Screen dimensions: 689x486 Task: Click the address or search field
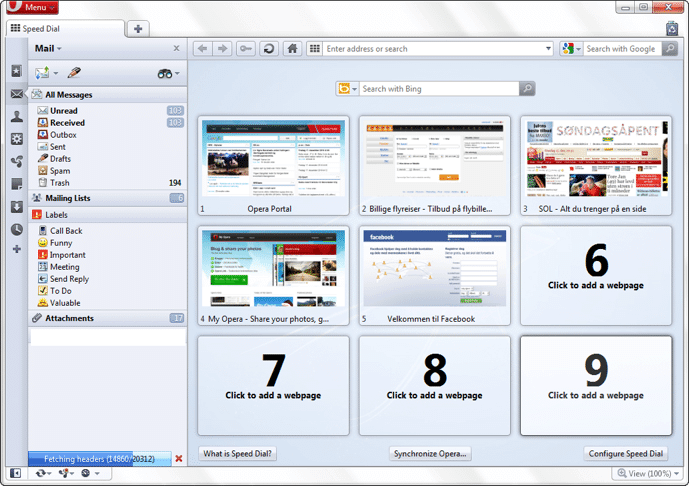pyautogui.click(x=434, y=49)
